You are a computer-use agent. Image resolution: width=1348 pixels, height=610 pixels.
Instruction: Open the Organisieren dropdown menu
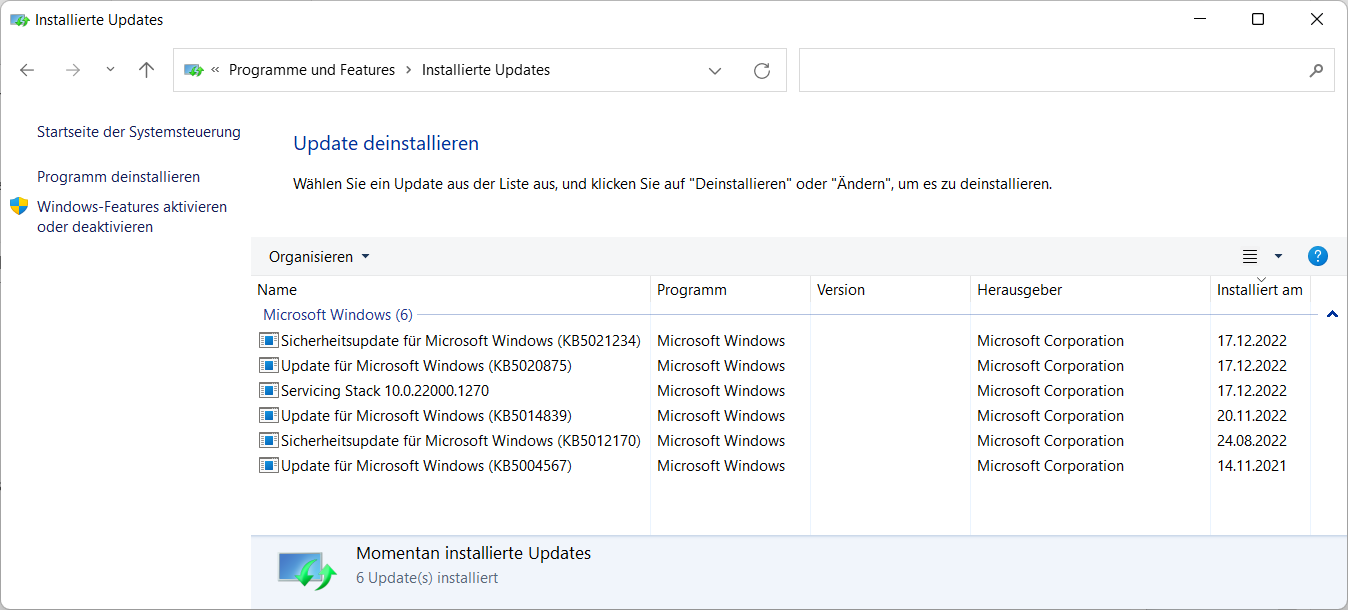coord(319,257)
